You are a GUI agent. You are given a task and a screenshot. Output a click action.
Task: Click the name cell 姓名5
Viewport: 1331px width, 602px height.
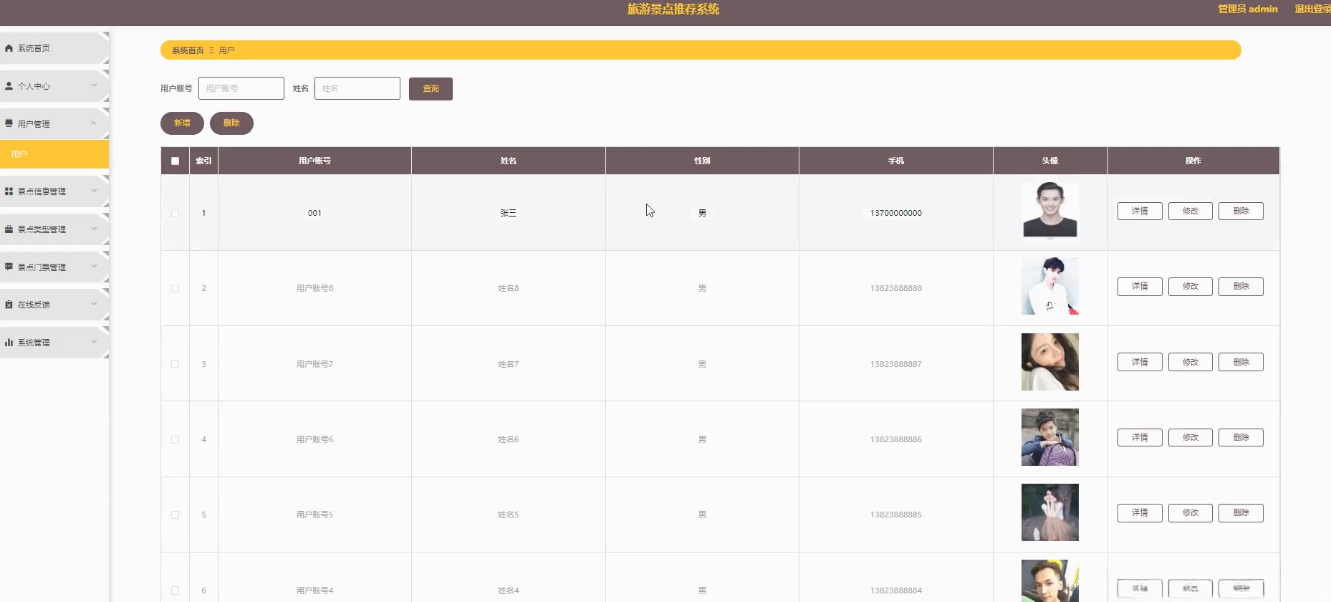[509, 515]
